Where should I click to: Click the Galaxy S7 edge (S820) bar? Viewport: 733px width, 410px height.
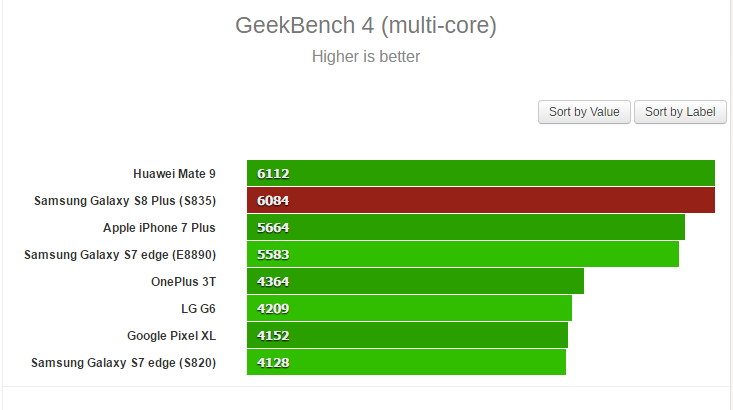click(406, 362)
